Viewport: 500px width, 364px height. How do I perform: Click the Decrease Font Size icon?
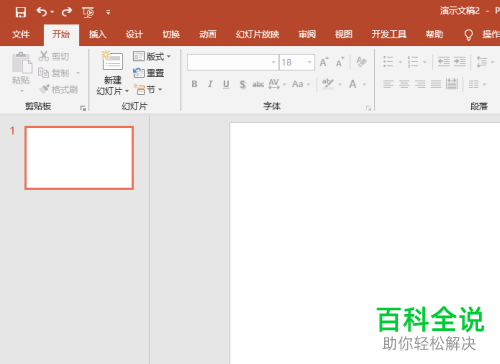pyautogui.click(x=340, y=62)
